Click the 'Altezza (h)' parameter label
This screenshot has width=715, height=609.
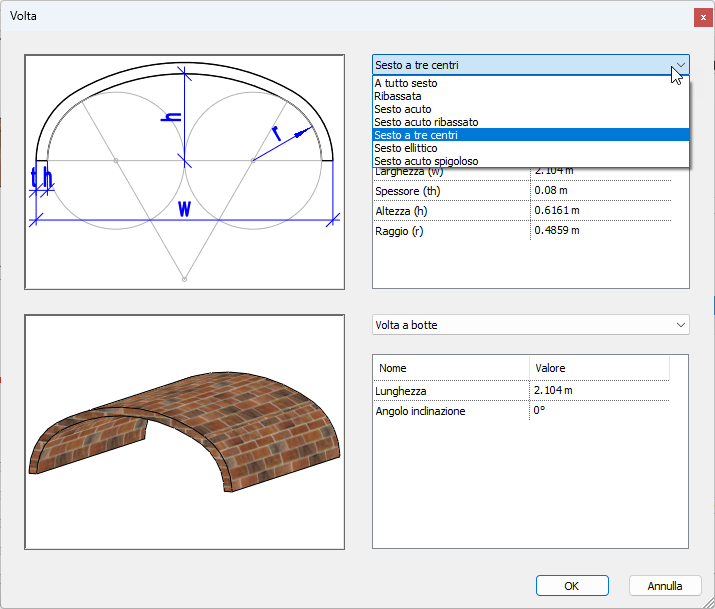coord(401,211)
